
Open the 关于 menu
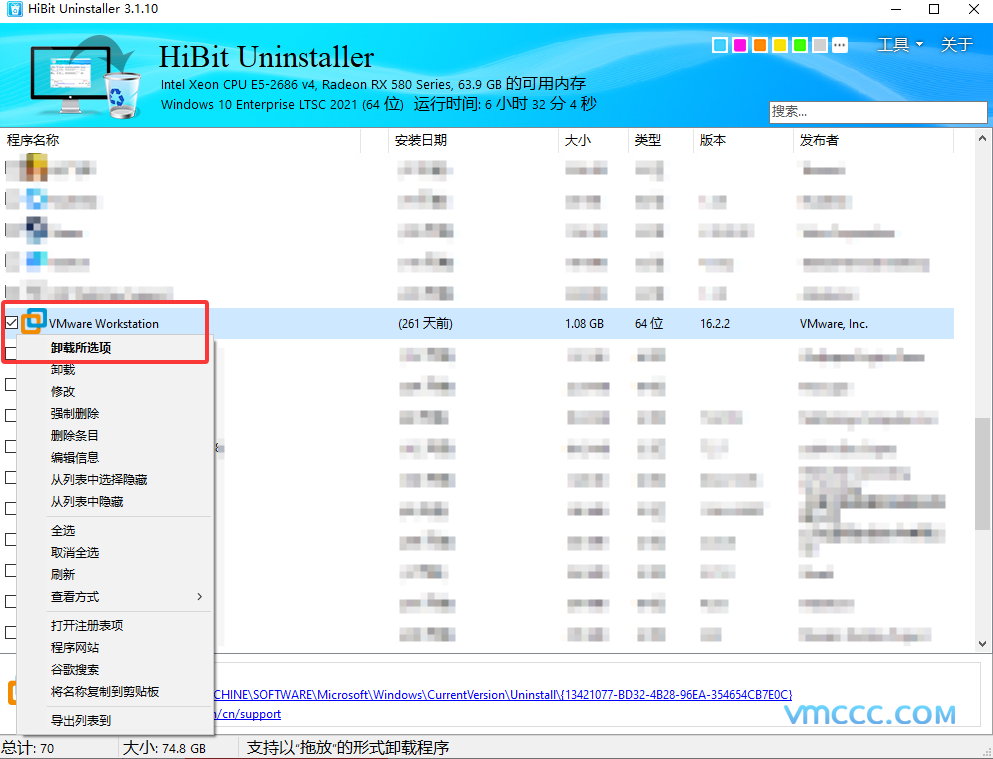coord(956,44)
